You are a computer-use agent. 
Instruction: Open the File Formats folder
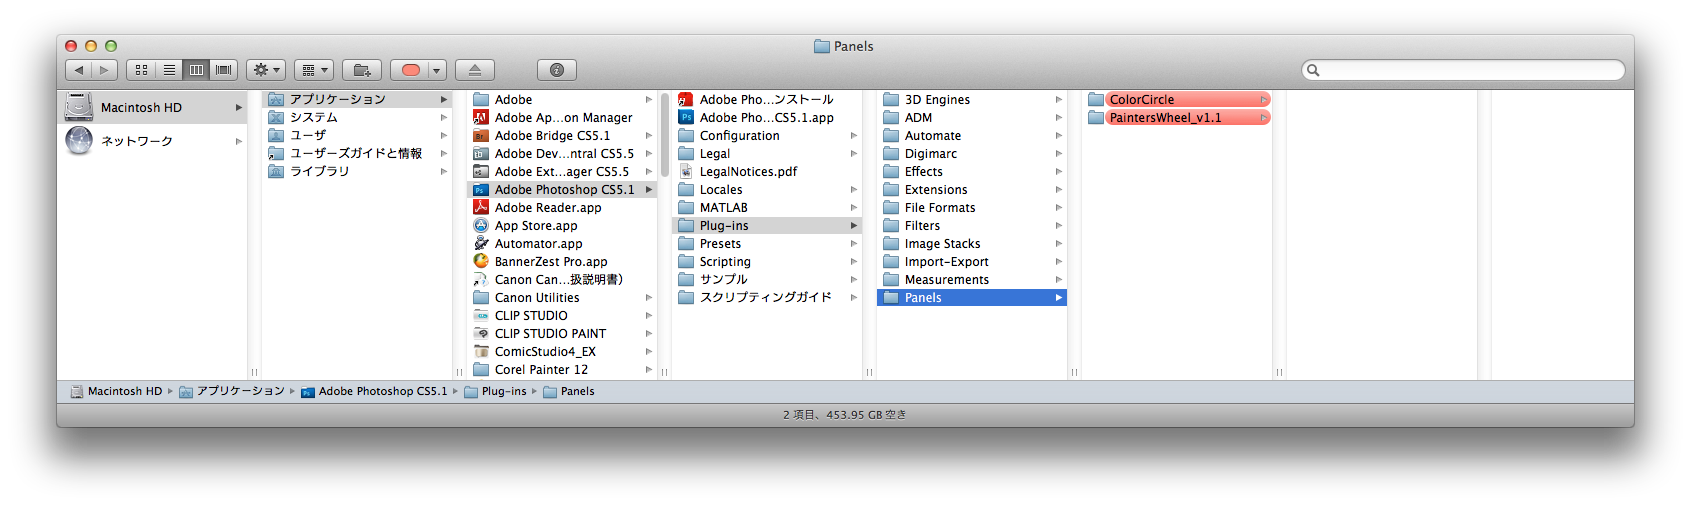[972, 207]
